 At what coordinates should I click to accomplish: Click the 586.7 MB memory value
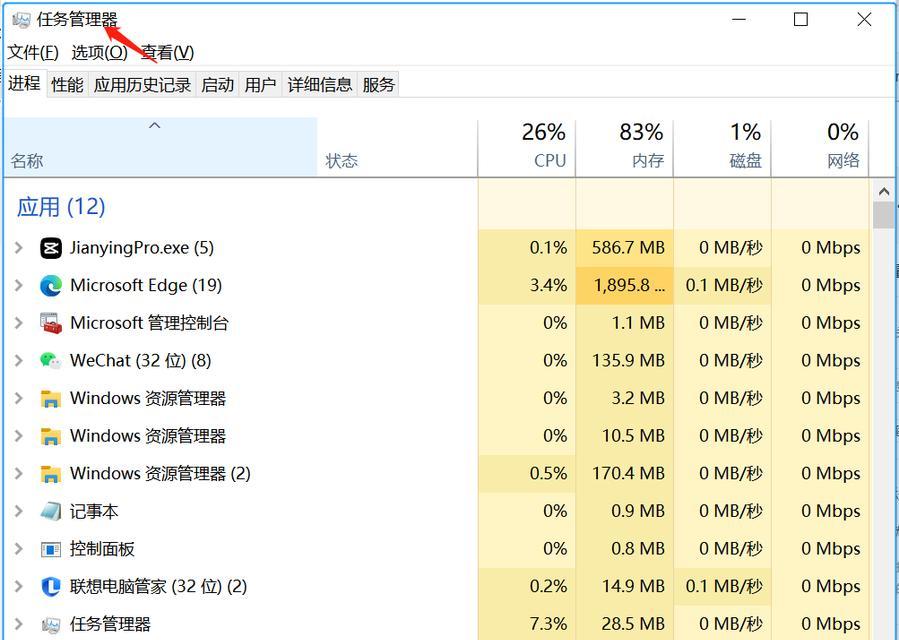pos(628,248)
